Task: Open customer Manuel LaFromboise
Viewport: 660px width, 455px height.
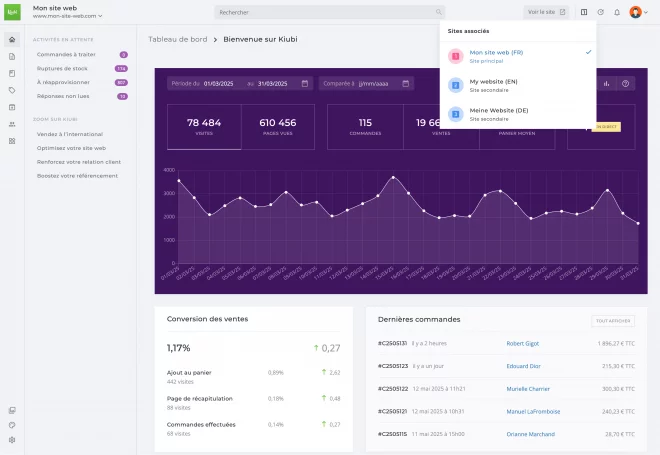Action: [x=533, y=412]
